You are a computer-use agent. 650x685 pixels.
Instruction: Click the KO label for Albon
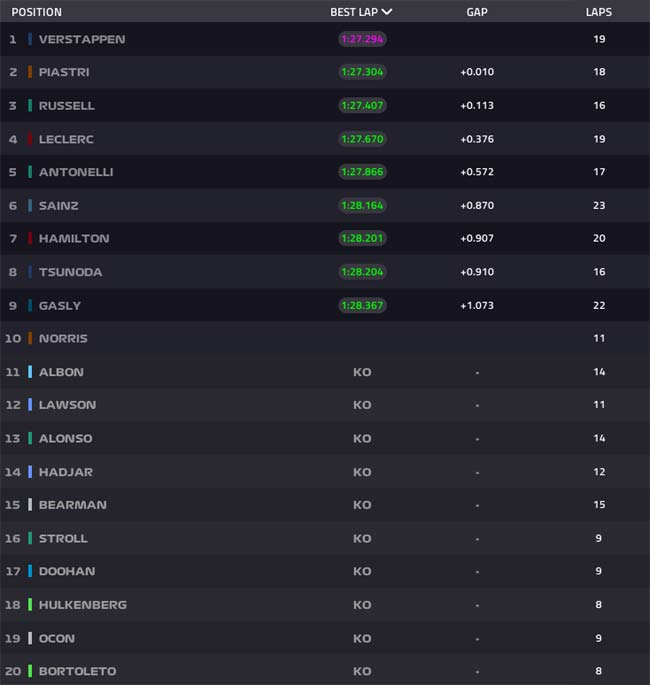pyautogui.click(x=362, y=372)
